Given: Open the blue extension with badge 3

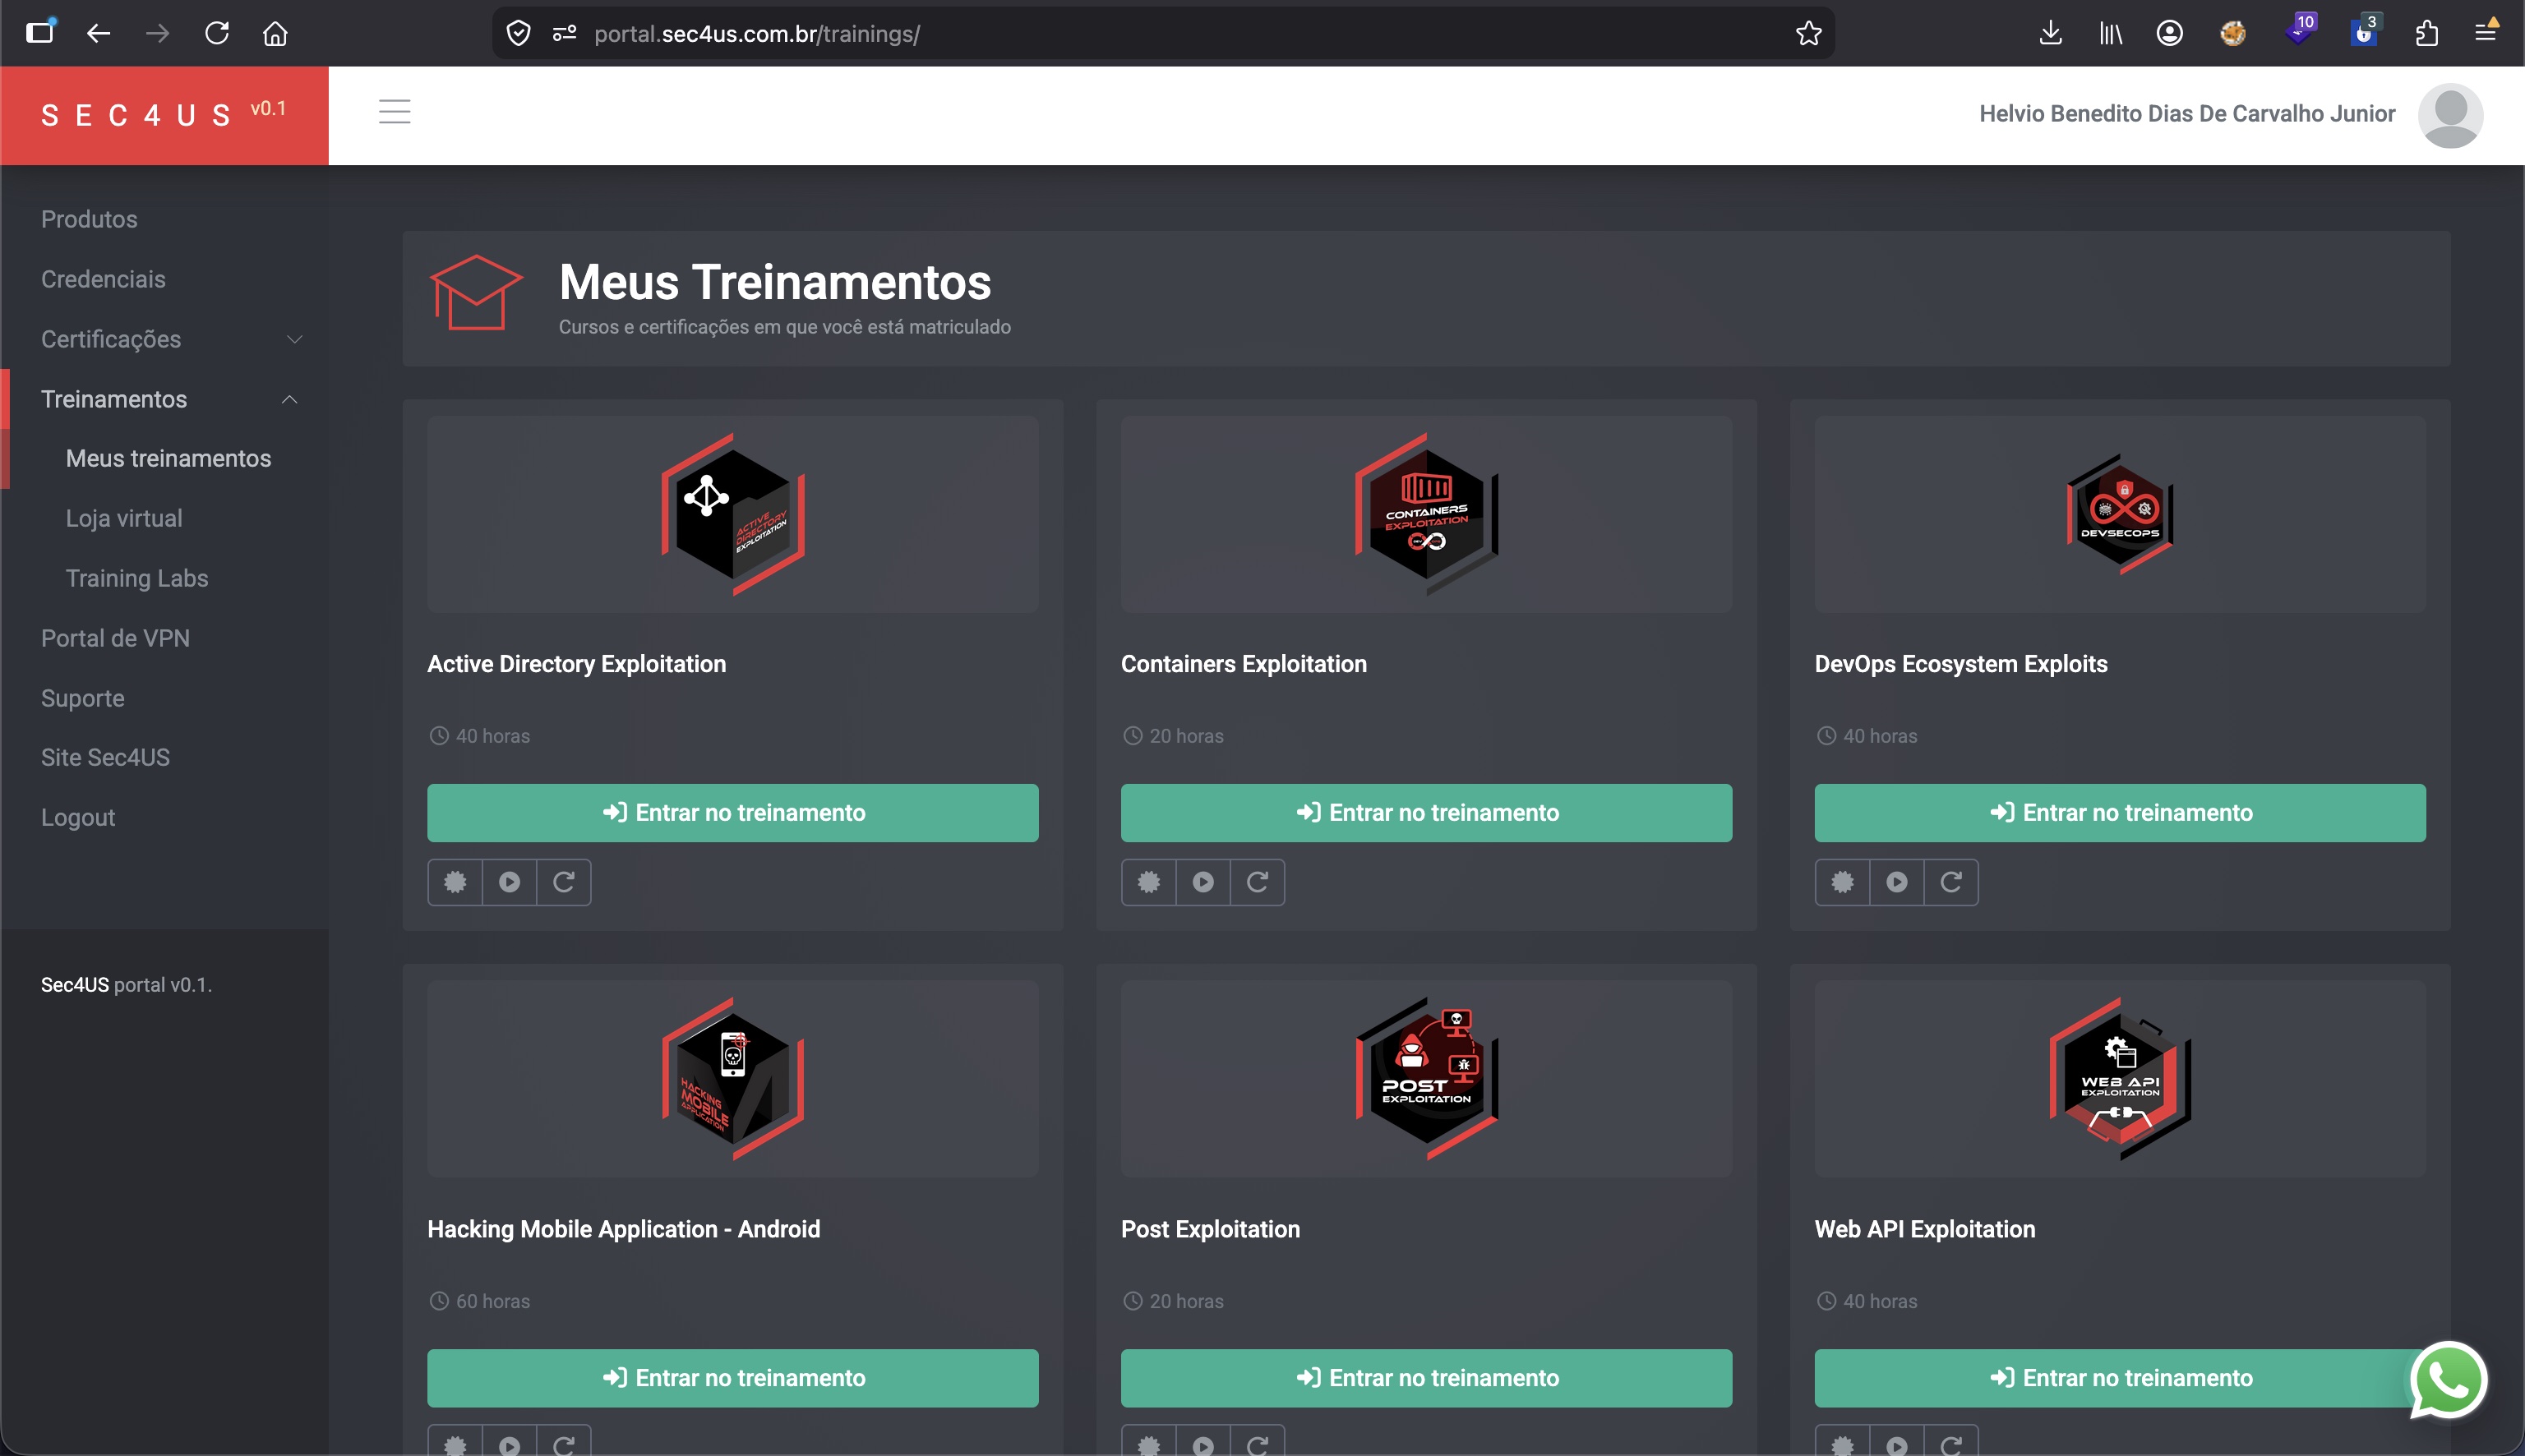Looking at the screenshot, I should point(2365,30).
